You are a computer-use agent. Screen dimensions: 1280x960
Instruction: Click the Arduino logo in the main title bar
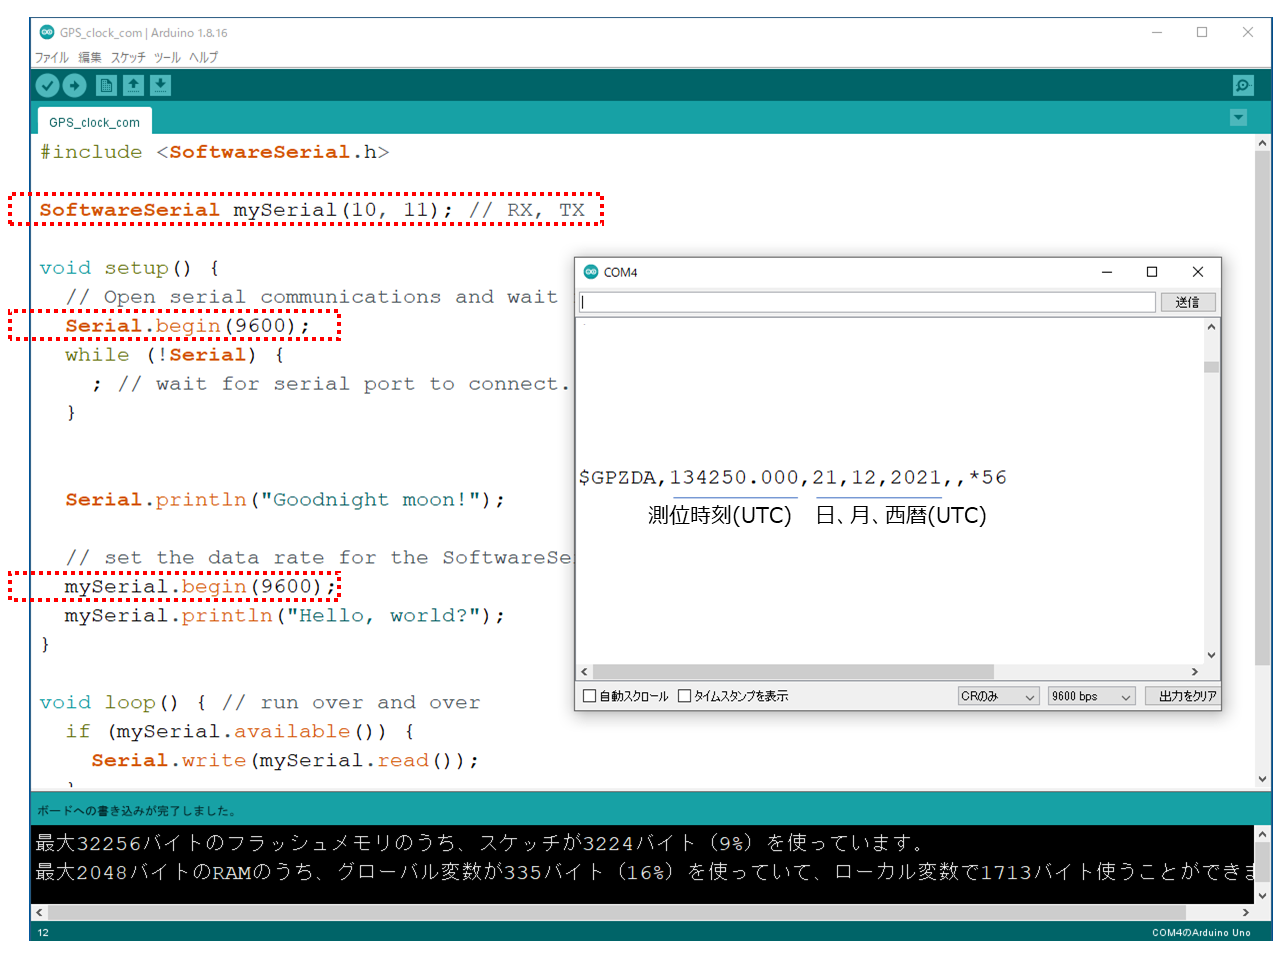click(x=46, y=31)
